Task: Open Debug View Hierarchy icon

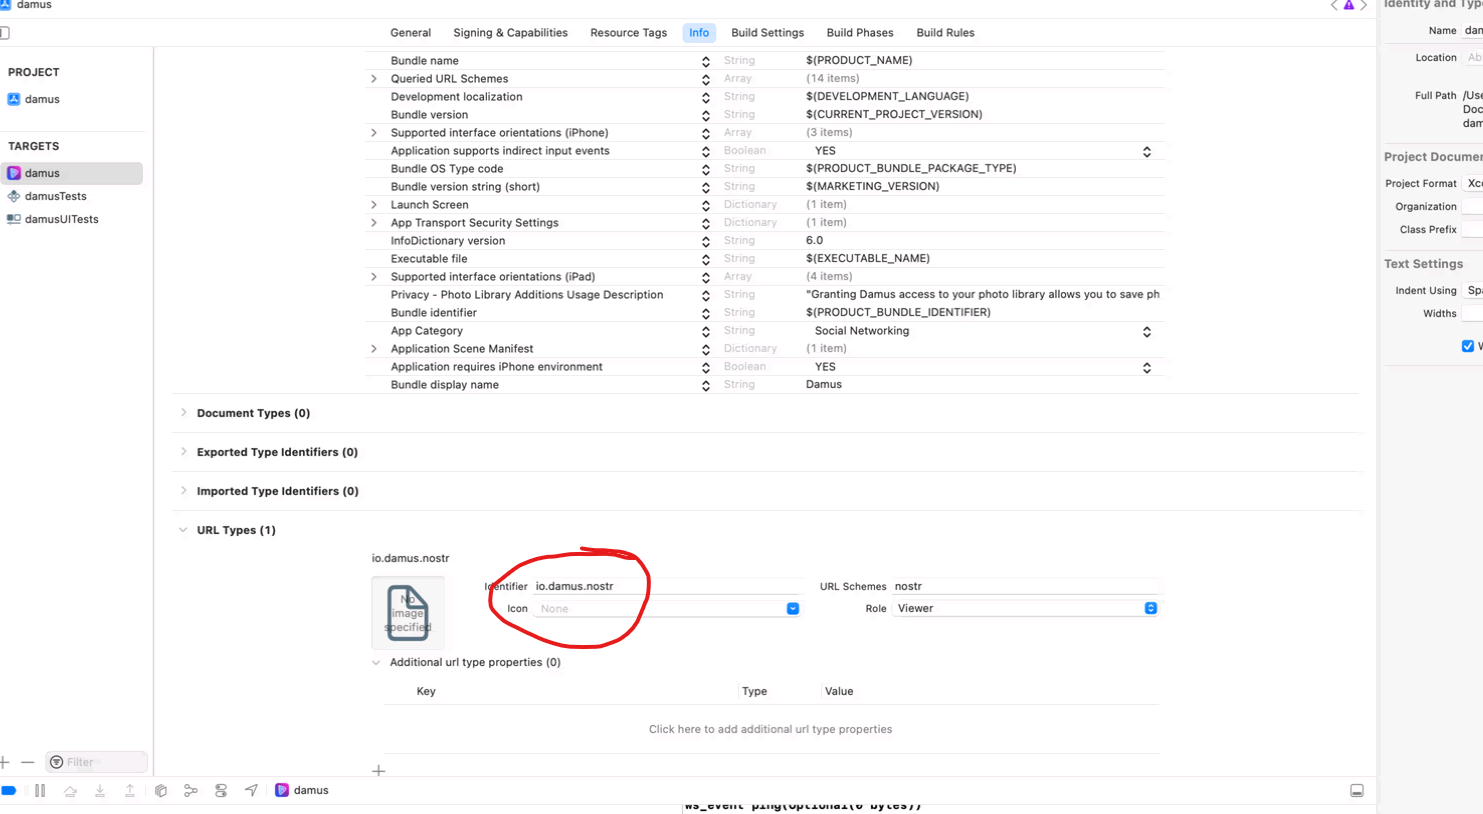Action: pyautogui.click(x=161, y=790)
